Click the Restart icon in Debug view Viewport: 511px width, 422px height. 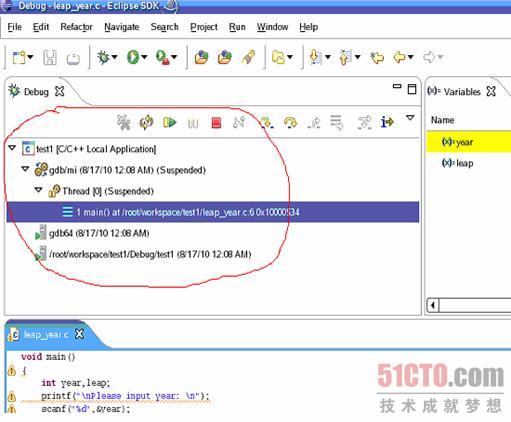[146, 122]
